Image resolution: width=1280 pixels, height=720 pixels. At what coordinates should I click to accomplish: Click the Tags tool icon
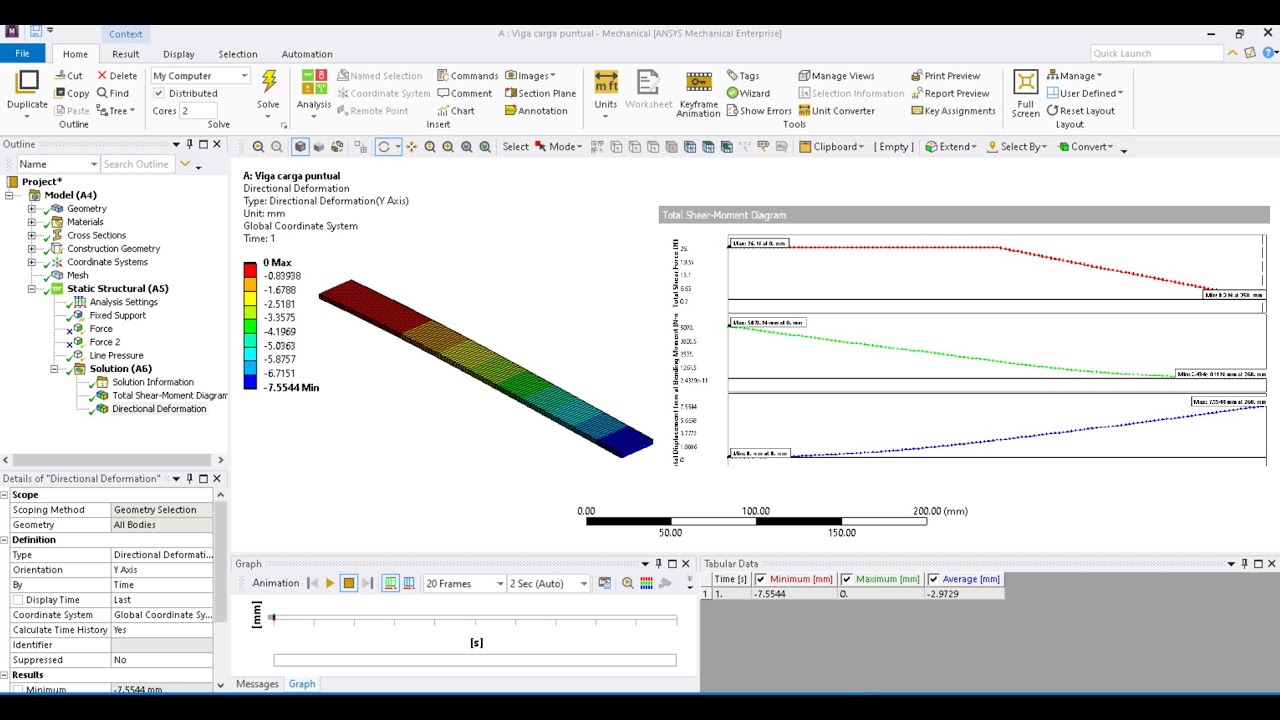coord(732,76)
